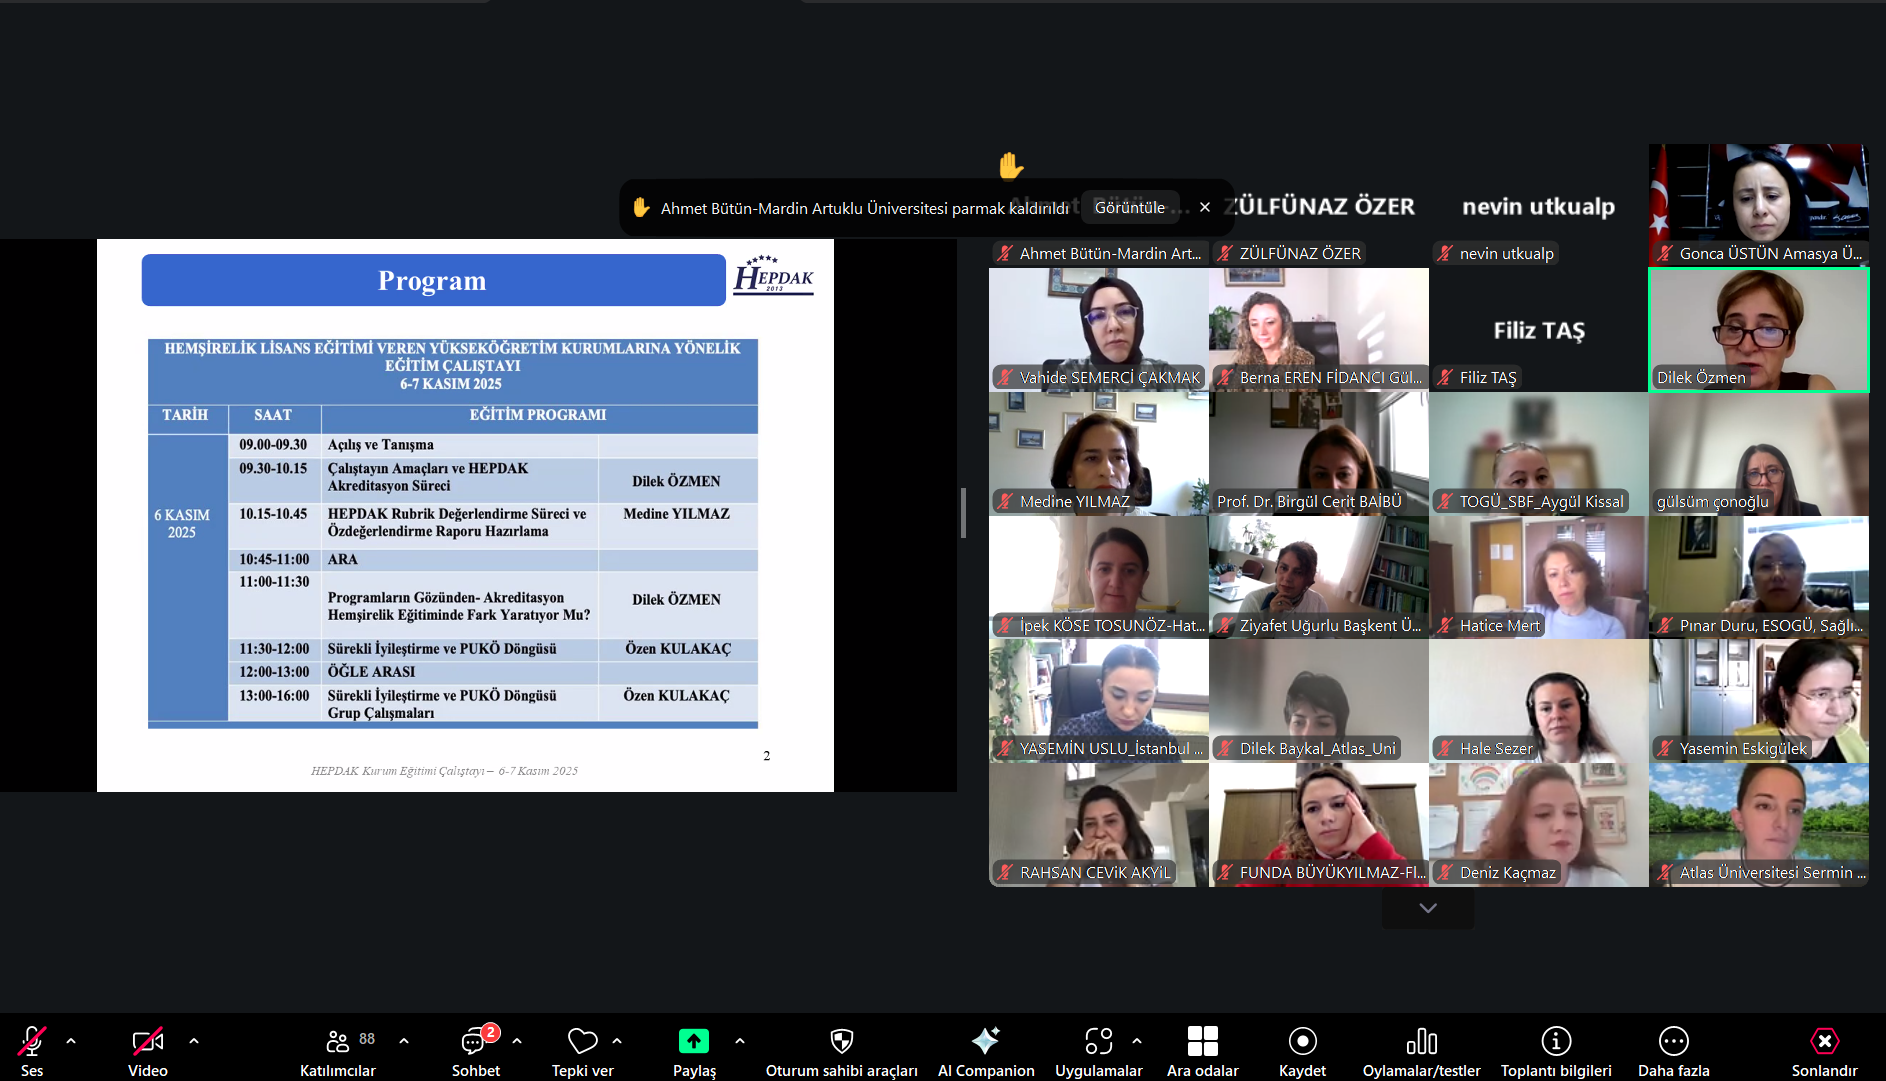Expand audio options arrow next to Ses

click(x=71, y=1041)
